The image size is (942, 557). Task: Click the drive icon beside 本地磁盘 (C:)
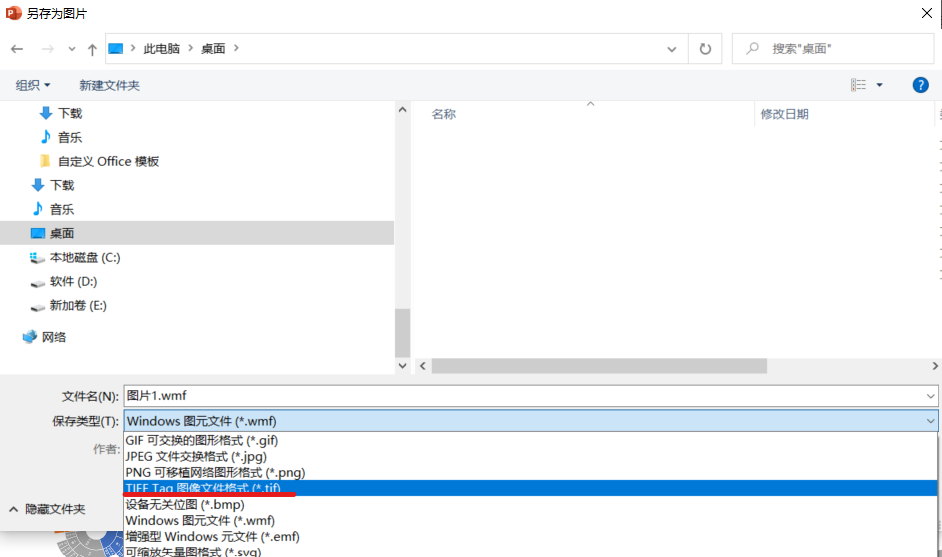(x=37, y=257)
